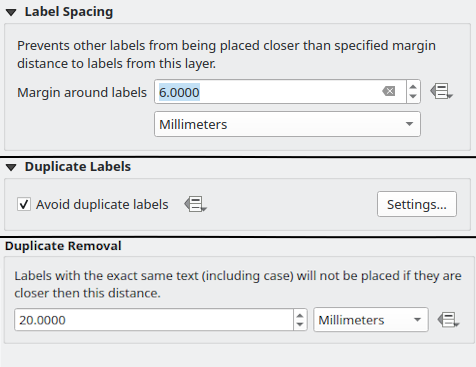This screenshot has height=367, width=476.
Task: Increase duplicate removal distance with up arrow
Action: point(300,315)
